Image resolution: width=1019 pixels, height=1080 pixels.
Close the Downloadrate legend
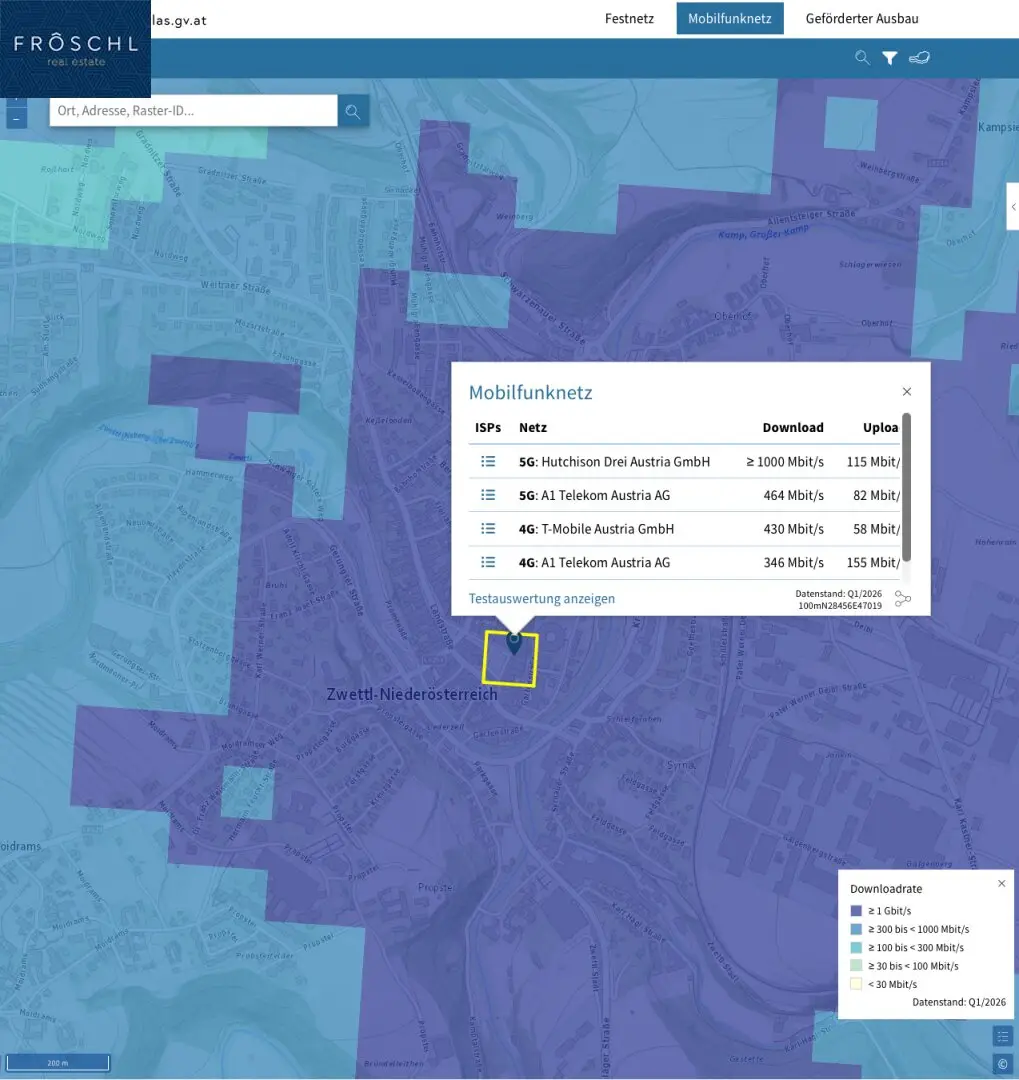(x=1002, y=884)
